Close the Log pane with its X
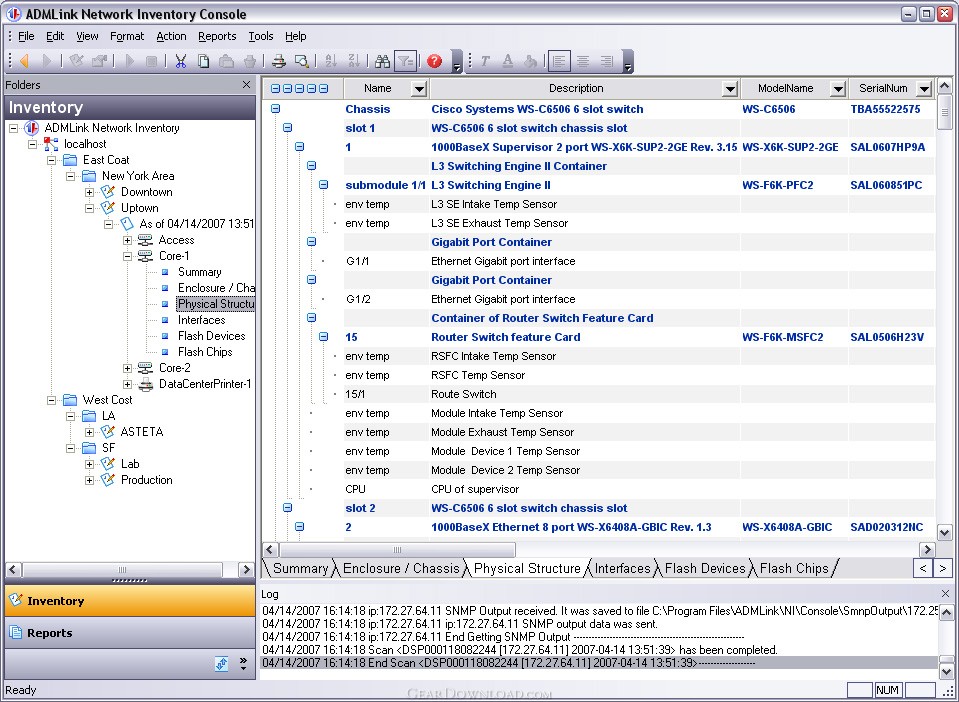Screen dimensions: 959x702 (x=946, y=593)
